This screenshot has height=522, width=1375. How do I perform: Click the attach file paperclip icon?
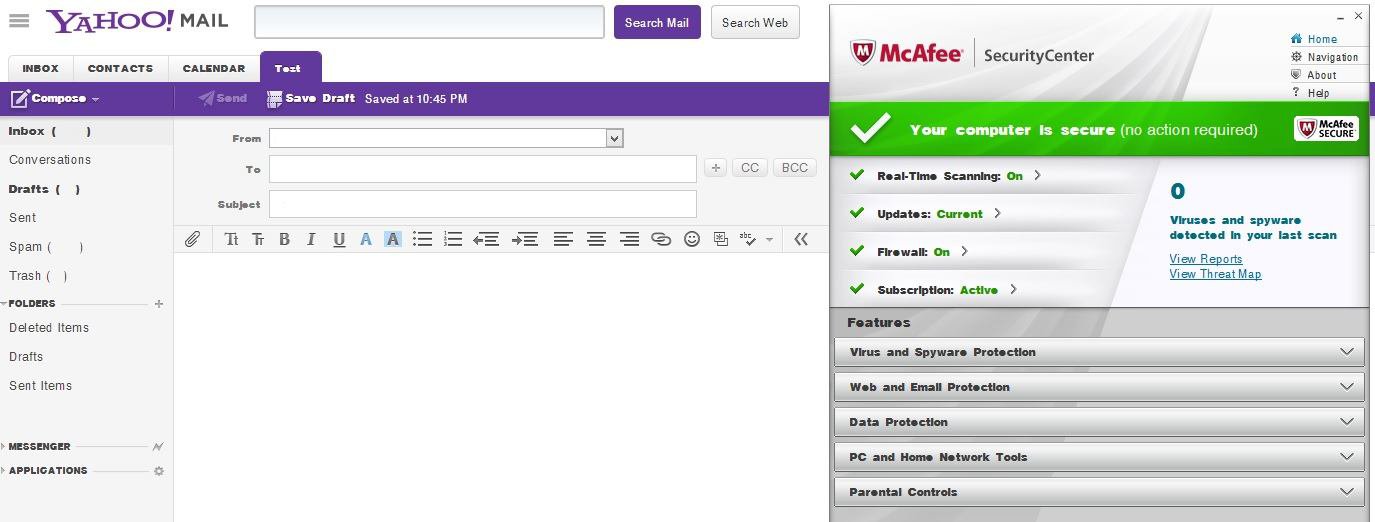192,239
